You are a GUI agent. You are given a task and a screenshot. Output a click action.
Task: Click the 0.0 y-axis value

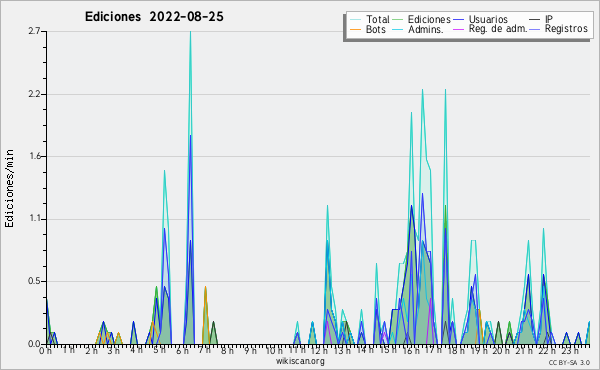coord(34,344)
